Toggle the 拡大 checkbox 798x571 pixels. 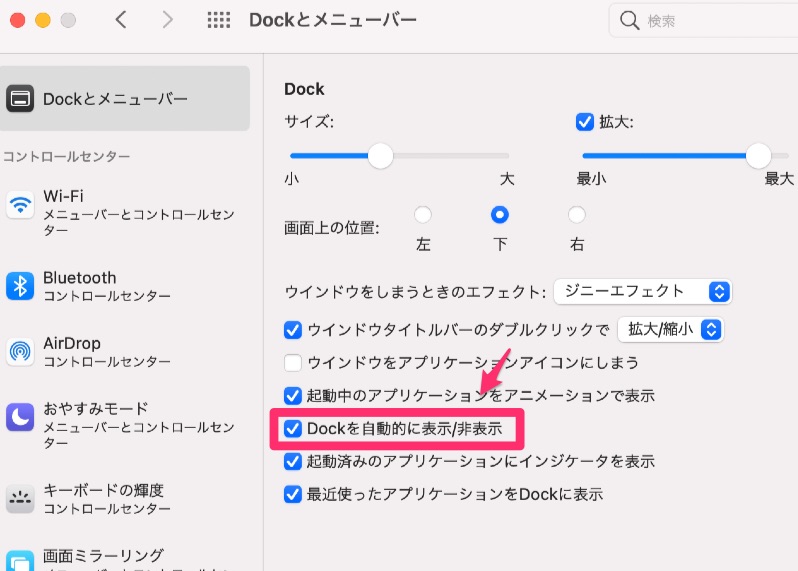pyautogui.click(x=585, y=122)
